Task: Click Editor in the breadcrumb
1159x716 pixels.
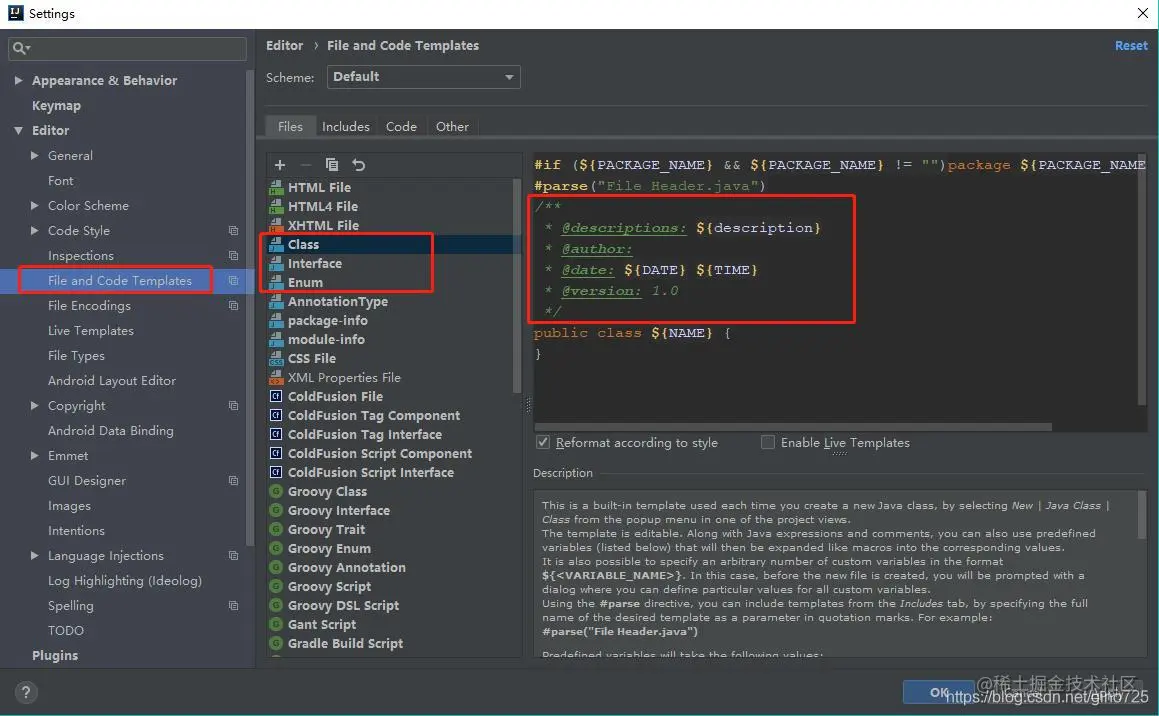Action: [285, 46]
